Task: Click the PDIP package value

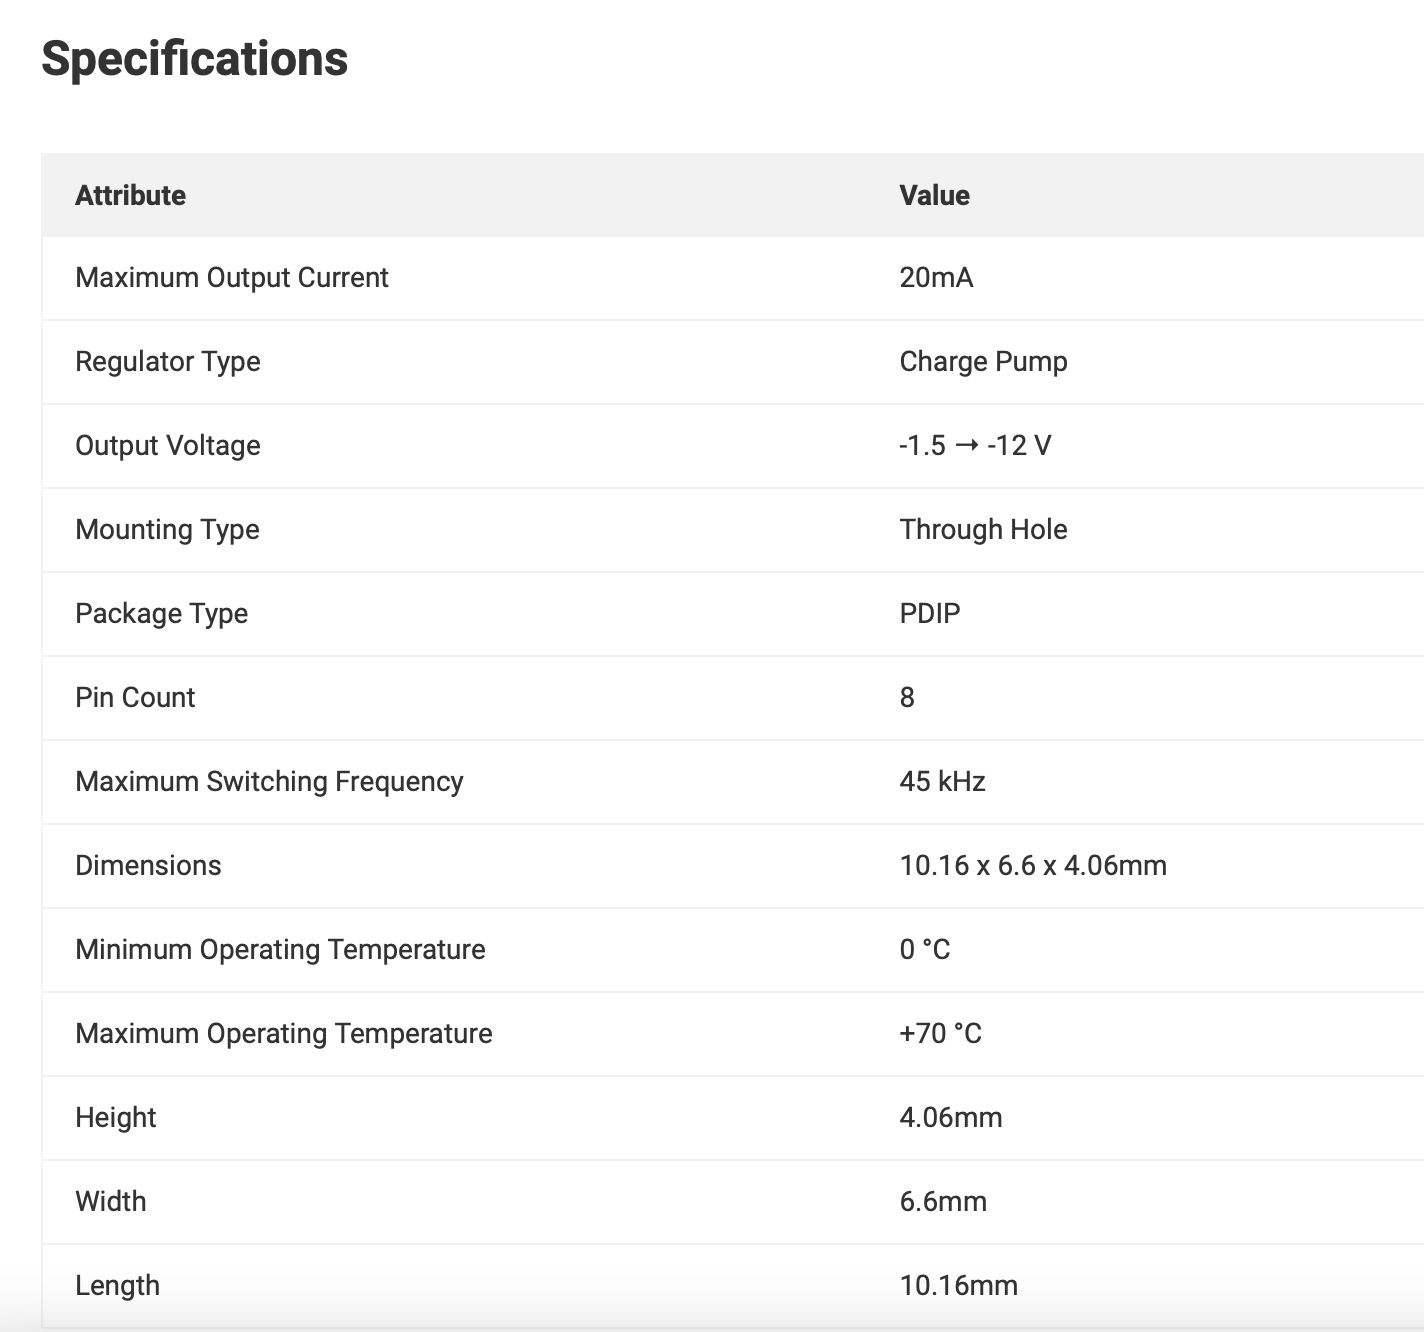Action: point(930,614)
